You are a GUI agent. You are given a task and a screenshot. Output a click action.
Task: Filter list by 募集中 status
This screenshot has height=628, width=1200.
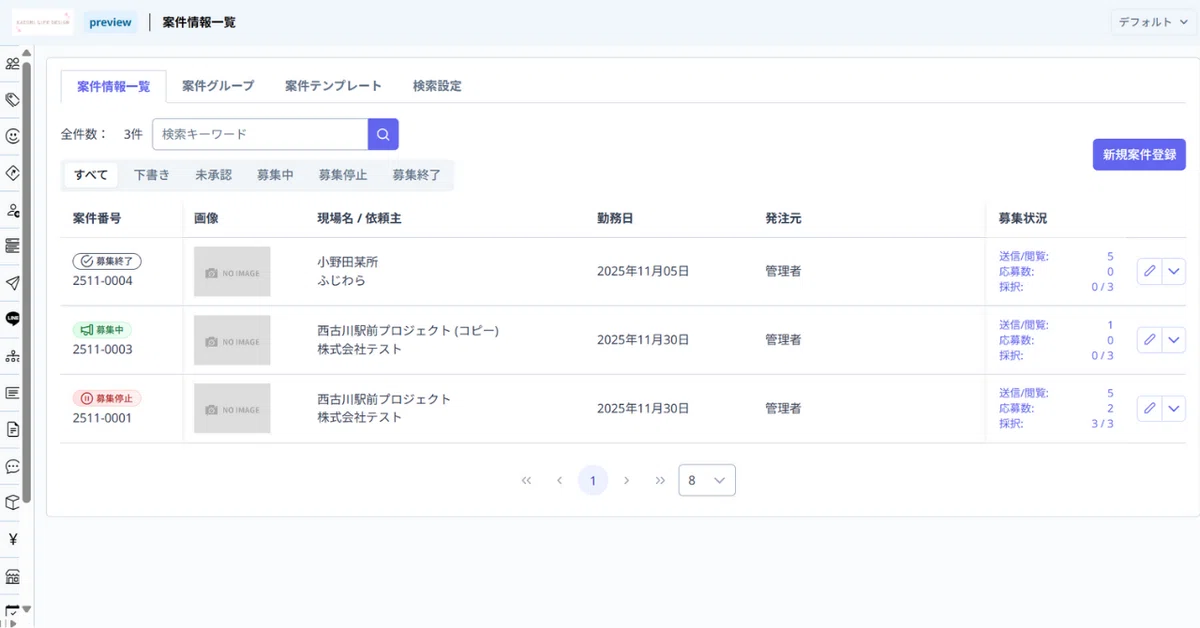(275, 175)
